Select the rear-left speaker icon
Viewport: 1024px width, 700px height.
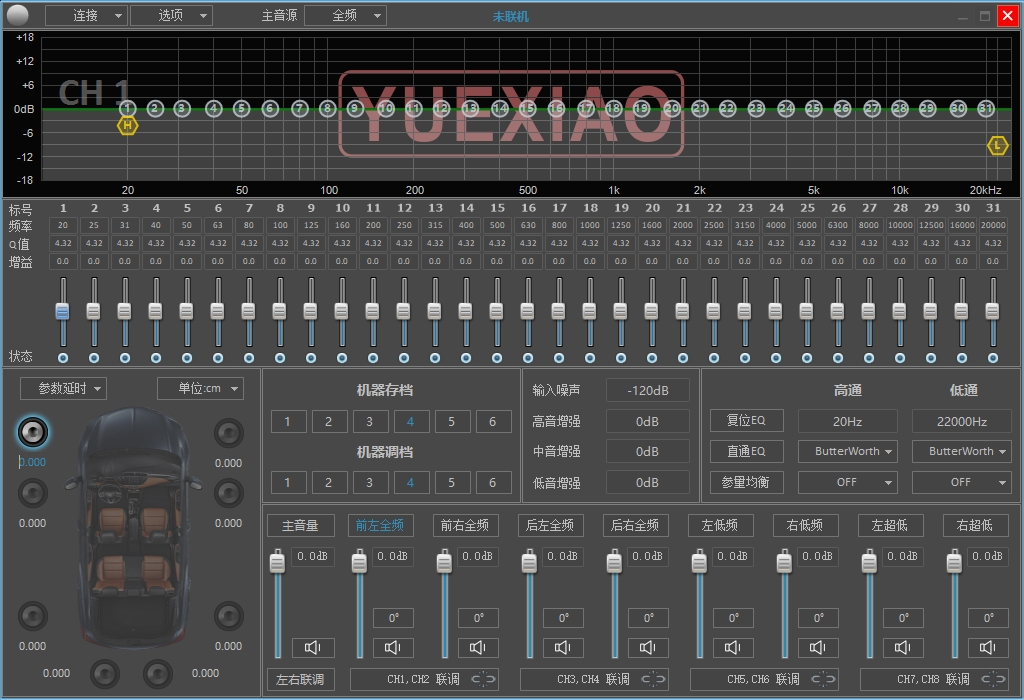[32, 616]
